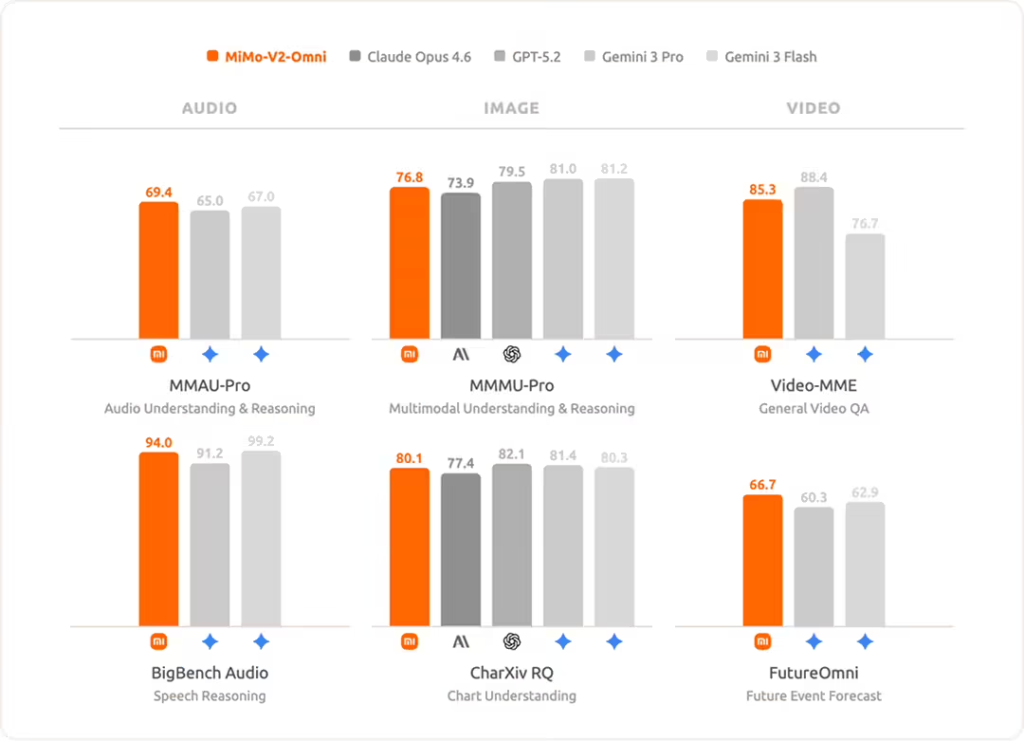The image size is (1024, 741).
Task: Click the Video-MME benchmark title
Action: pyautogui.click(x=813, y=385)
